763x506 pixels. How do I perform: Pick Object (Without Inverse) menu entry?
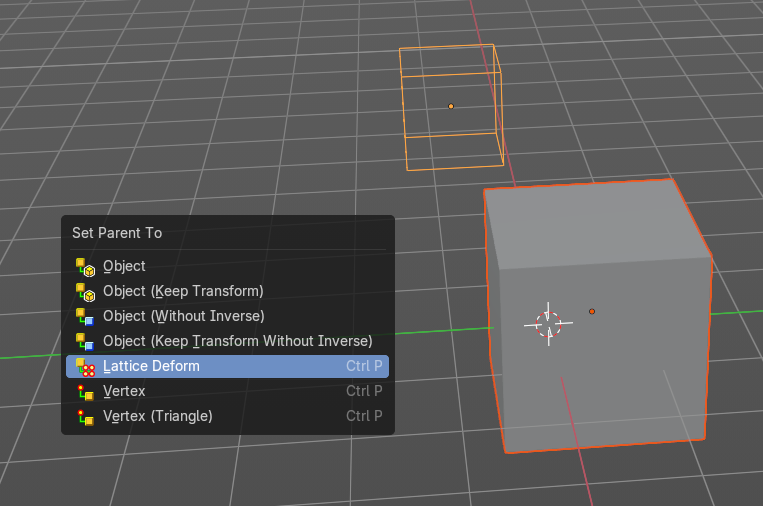[x=227, y=316]
